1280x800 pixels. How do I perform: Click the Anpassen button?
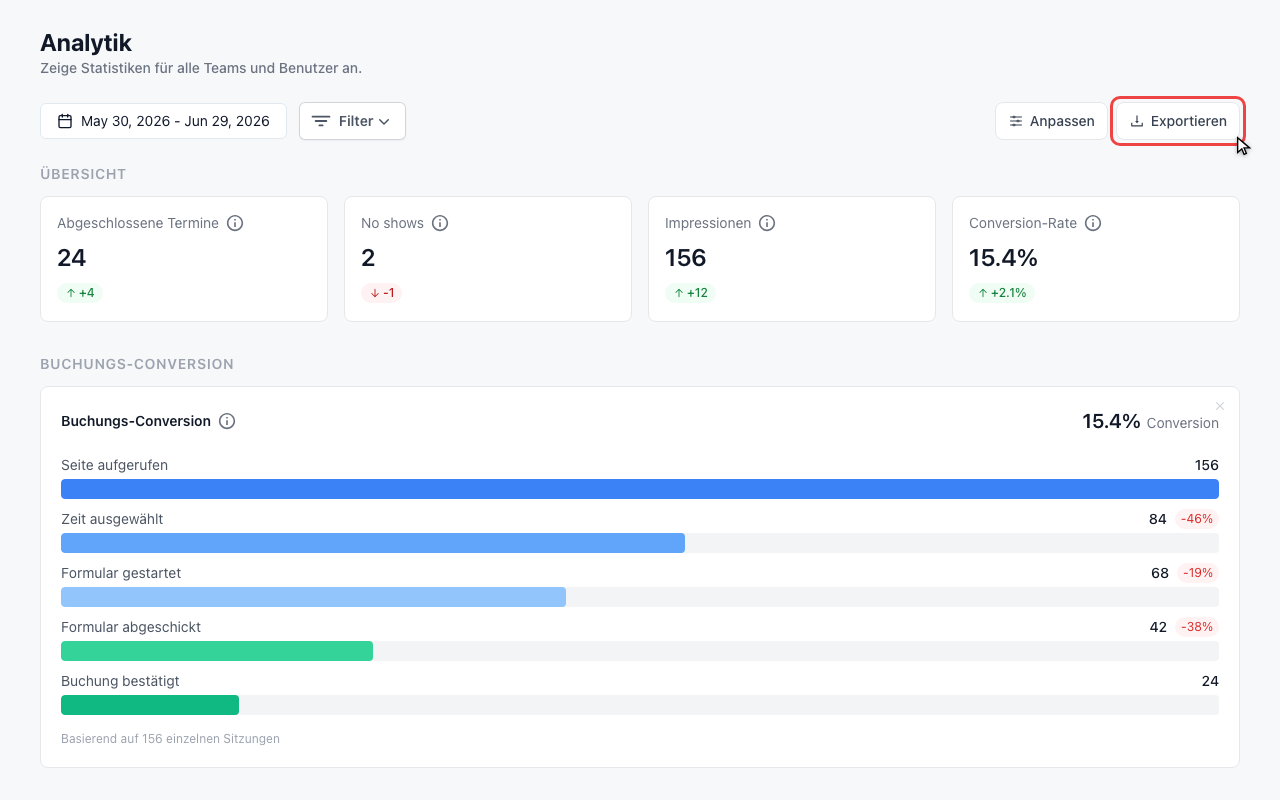coord(1051,121)
